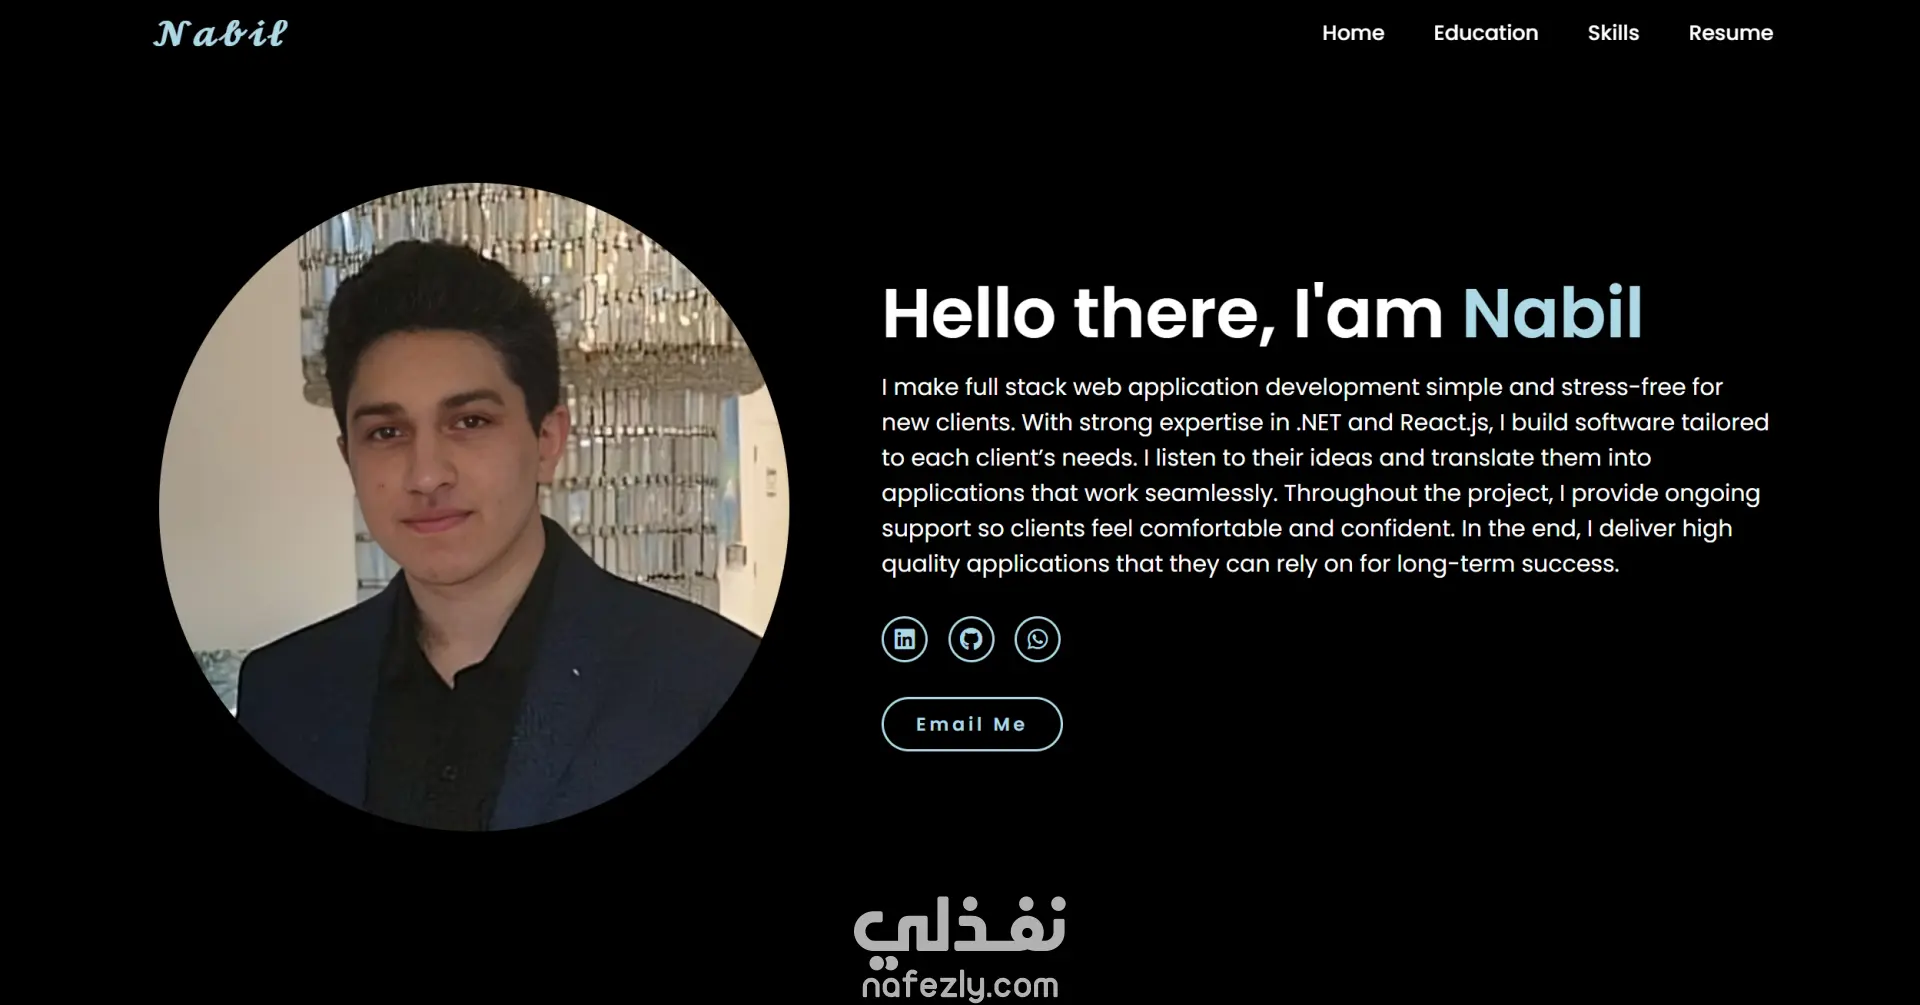Click the circular profile photo
1920x1005 pixels.
(x=474, y=507)
